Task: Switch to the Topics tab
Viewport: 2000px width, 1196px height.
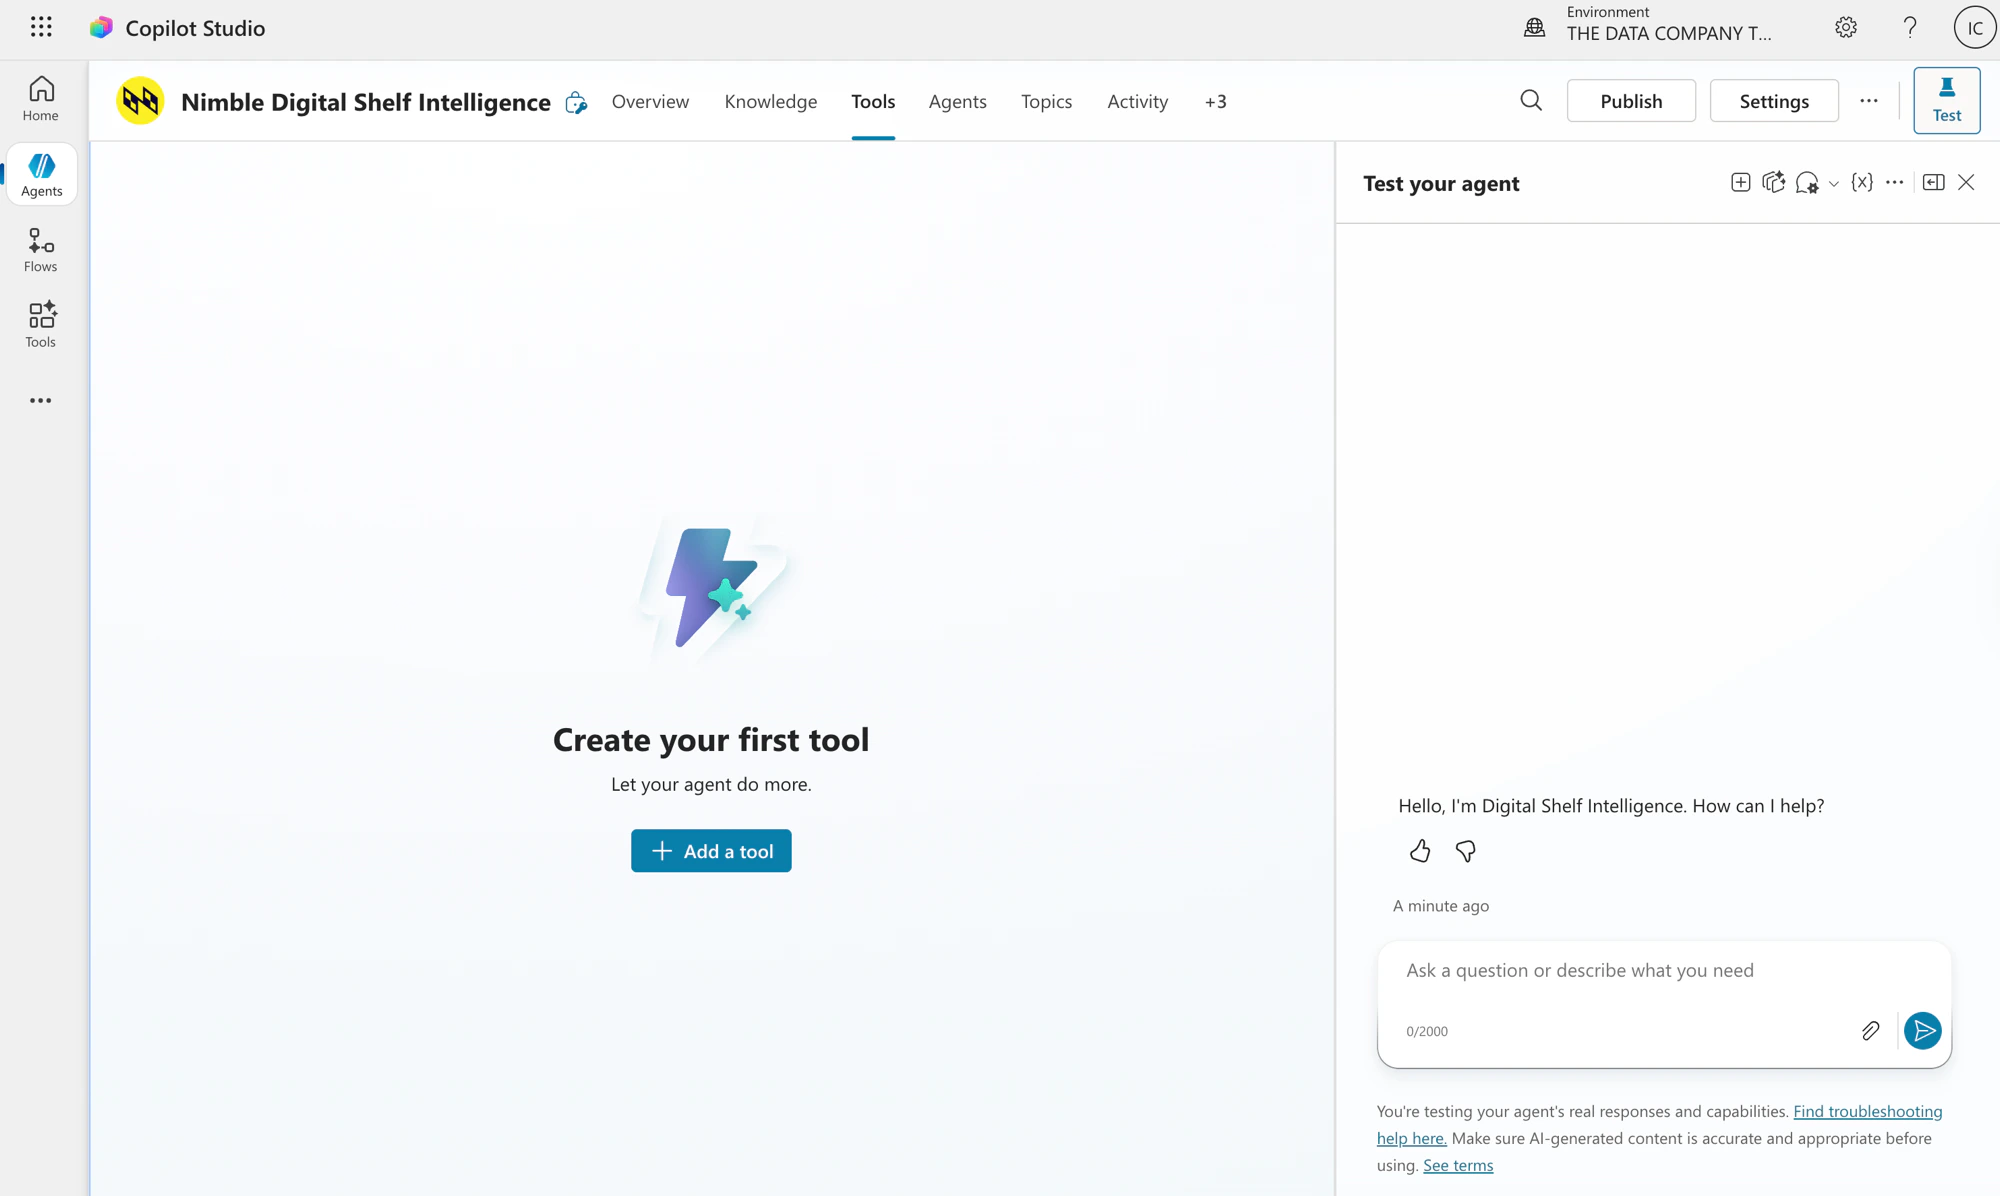Action: [x=1046, y=101]
